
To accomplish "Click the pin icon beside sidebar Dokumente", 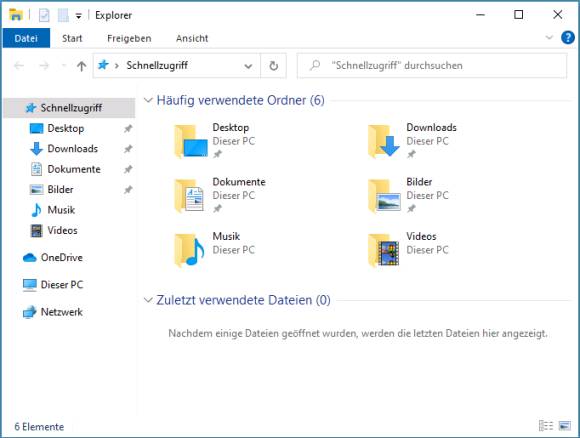I will [x=128, y=169].
